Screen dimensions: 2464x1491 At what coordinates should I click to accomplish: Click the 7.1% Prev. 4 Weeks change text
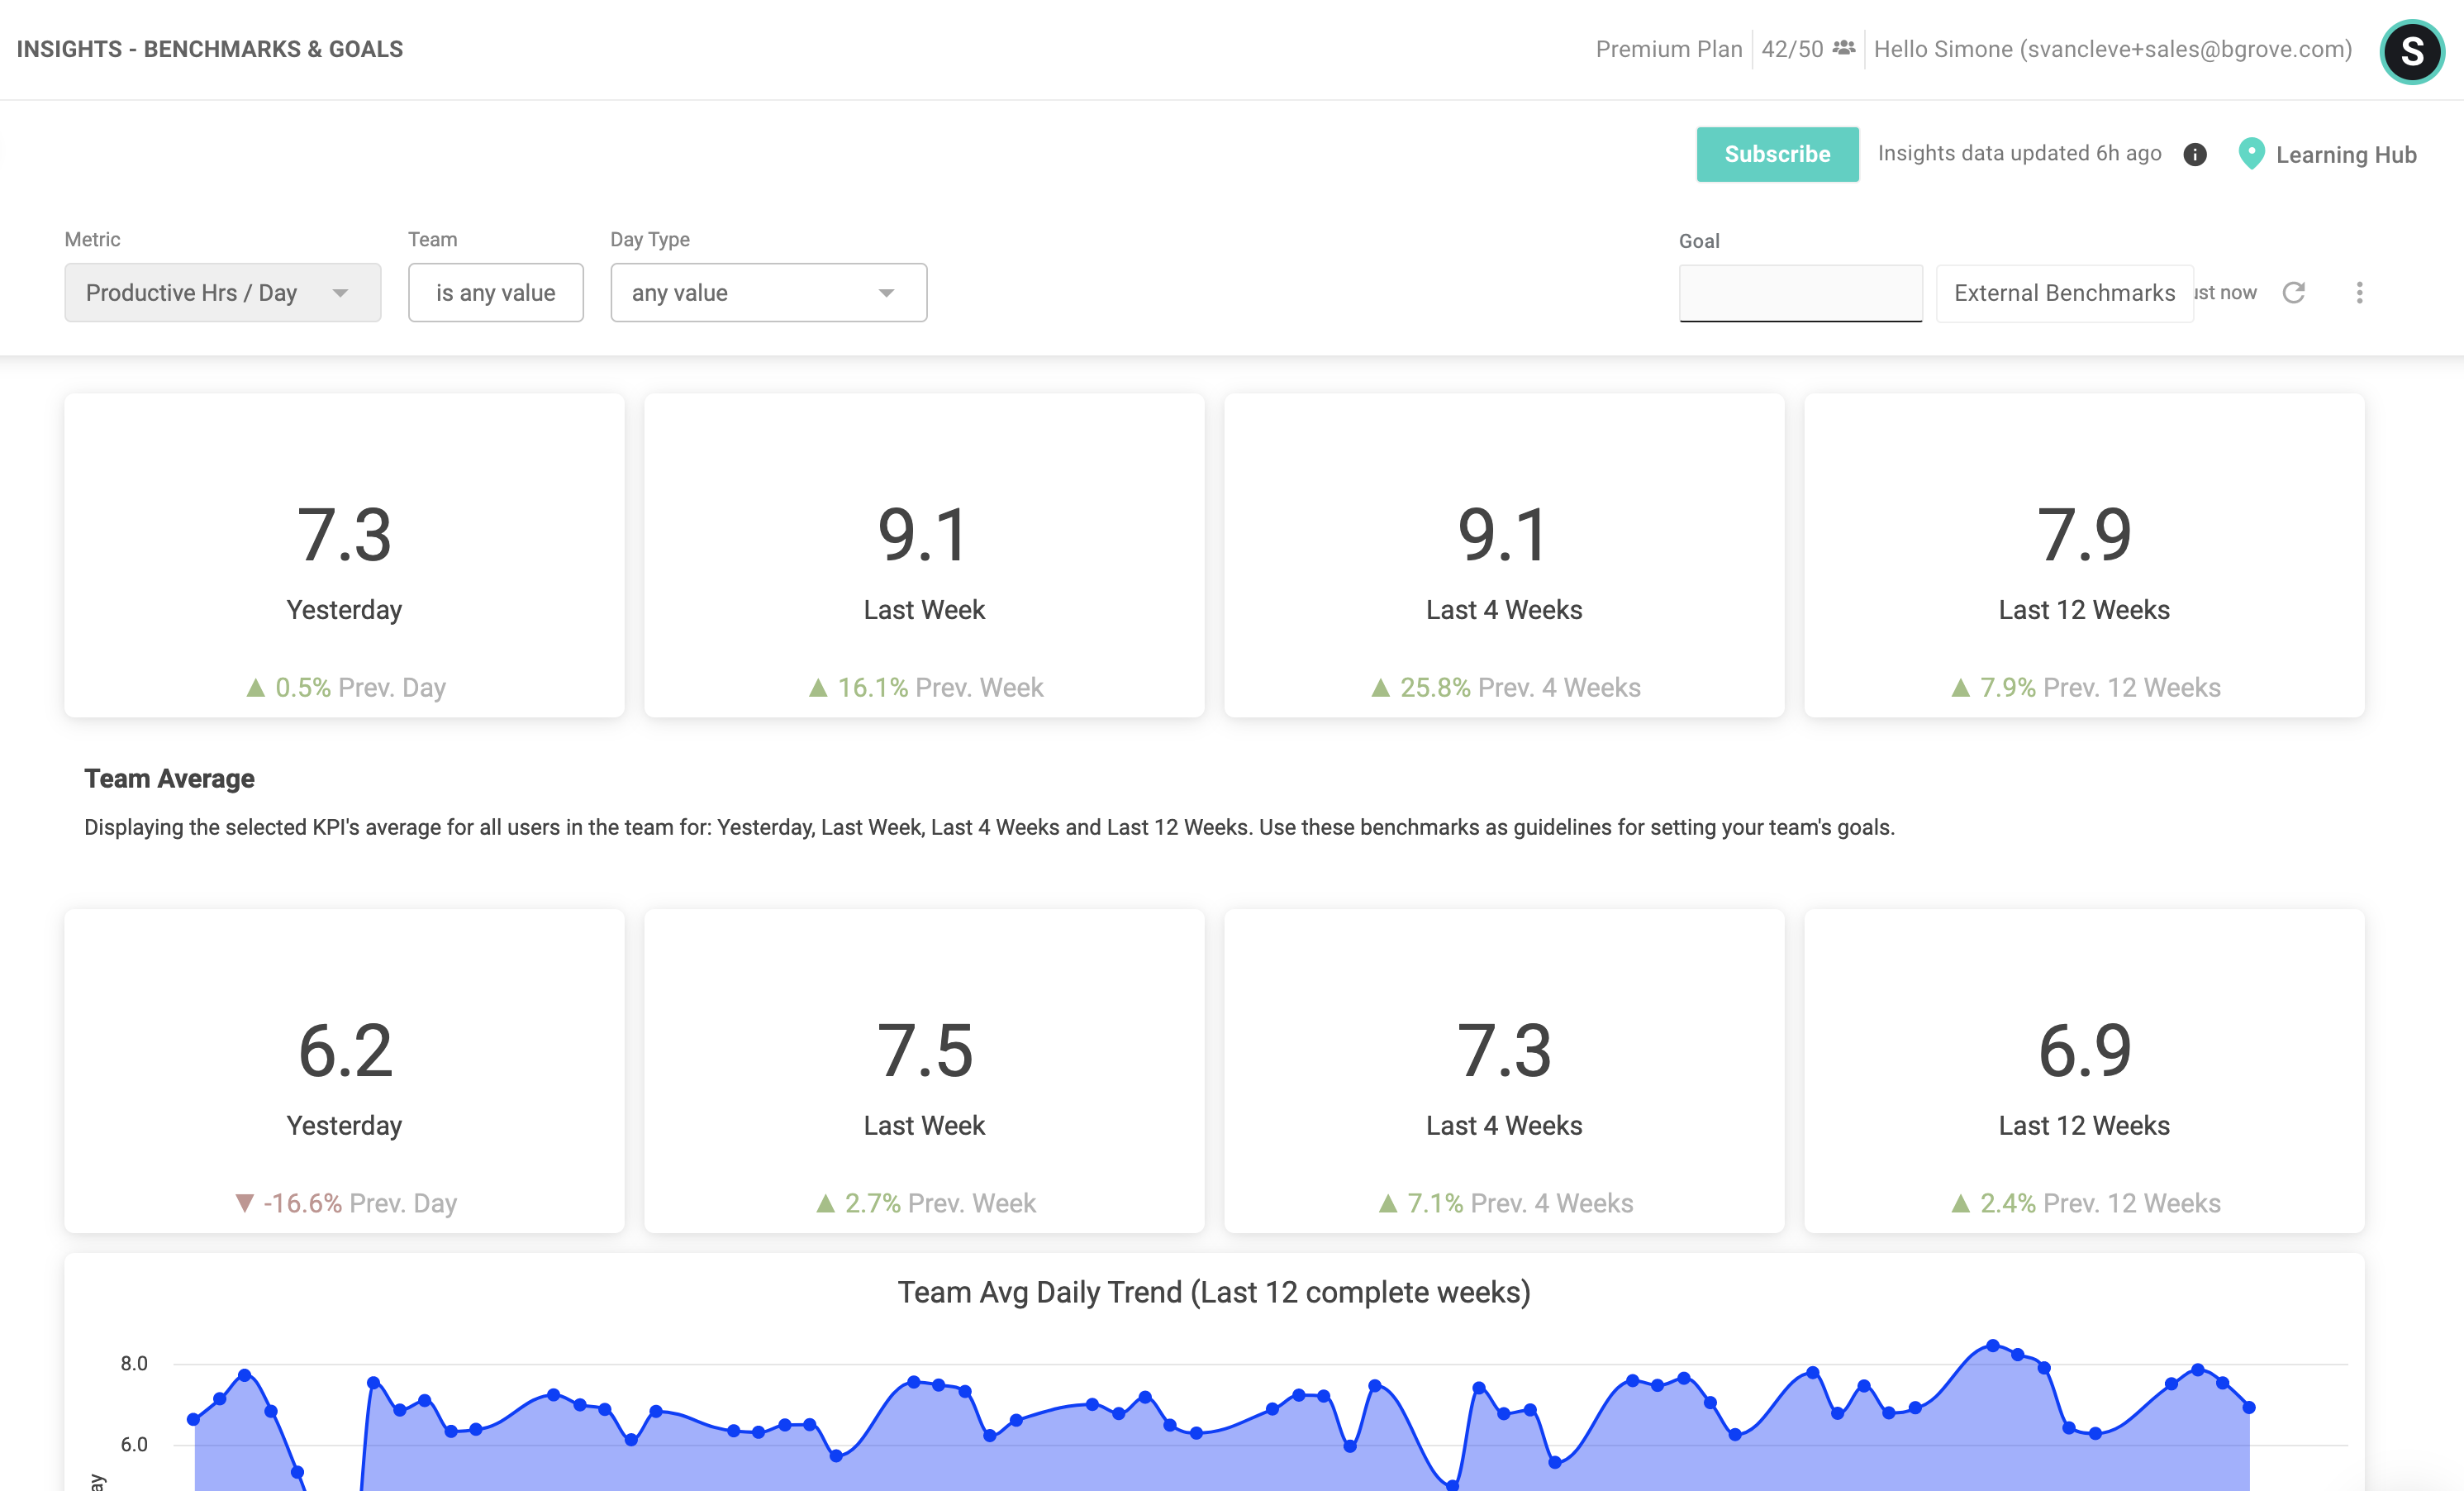pyautogui.click(x=1505, y=1203)
